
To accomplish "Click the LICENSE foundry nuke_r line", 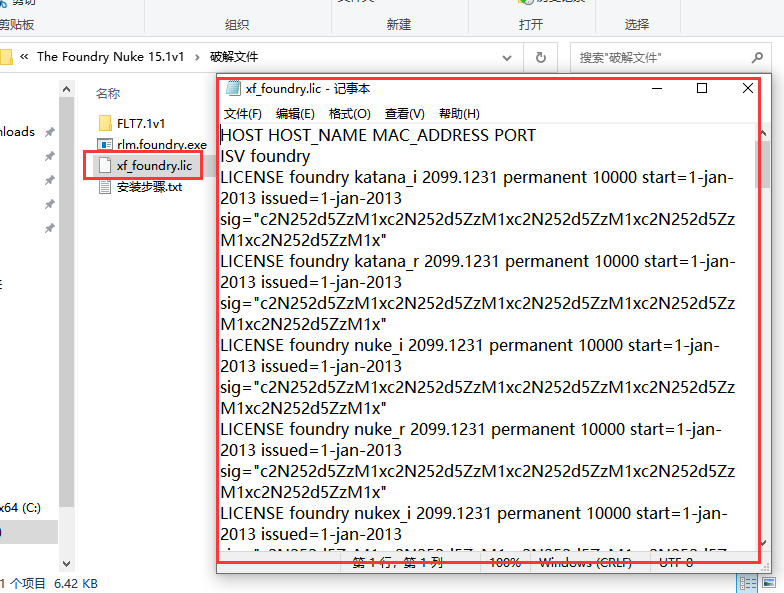I will click(471, 430).
